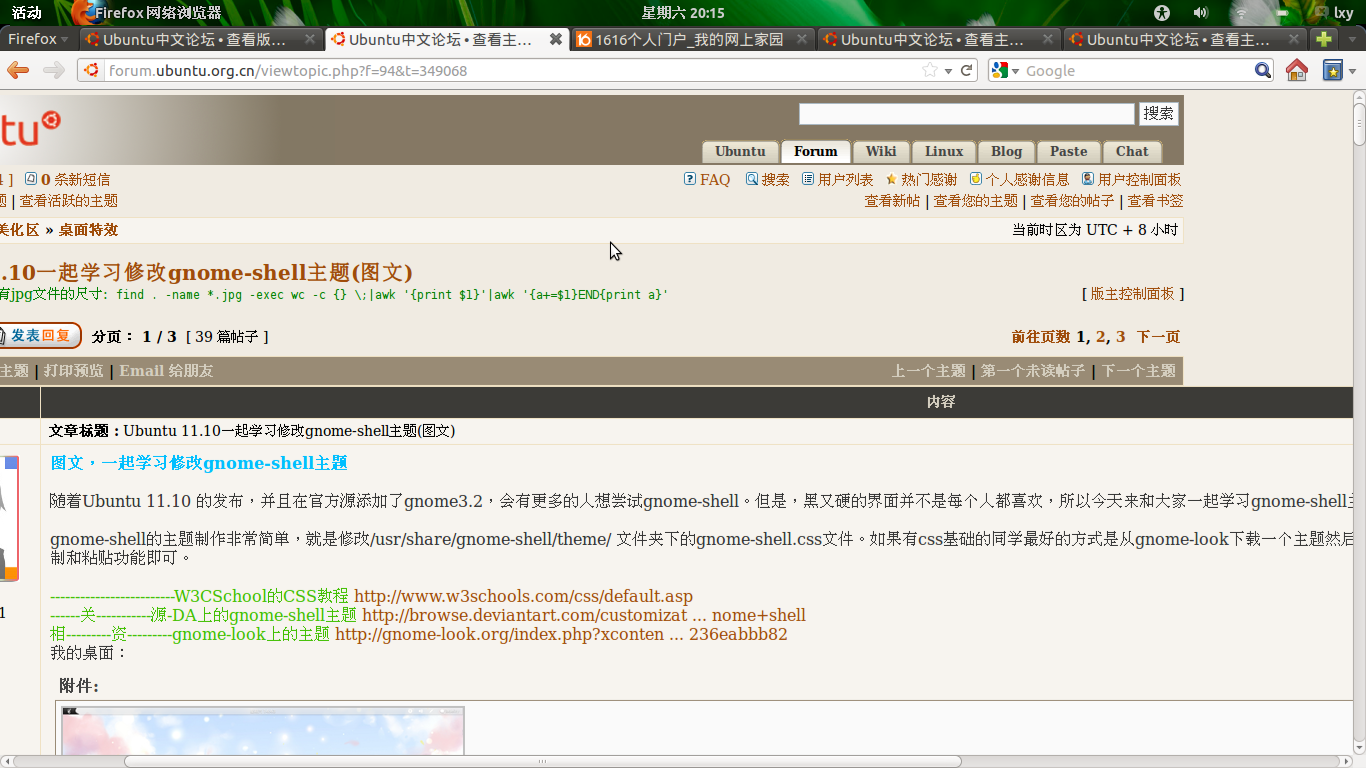
Task: Select the Ubuntu site navigation tab
Action: 740,152
